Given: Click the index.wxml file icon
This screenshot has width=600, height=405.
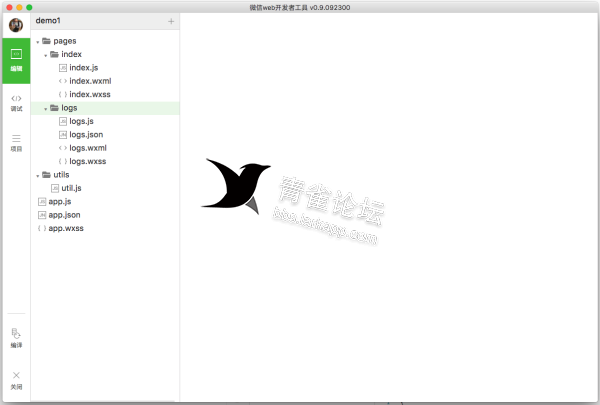Looking at the screenshot, I should pos(63,81).
